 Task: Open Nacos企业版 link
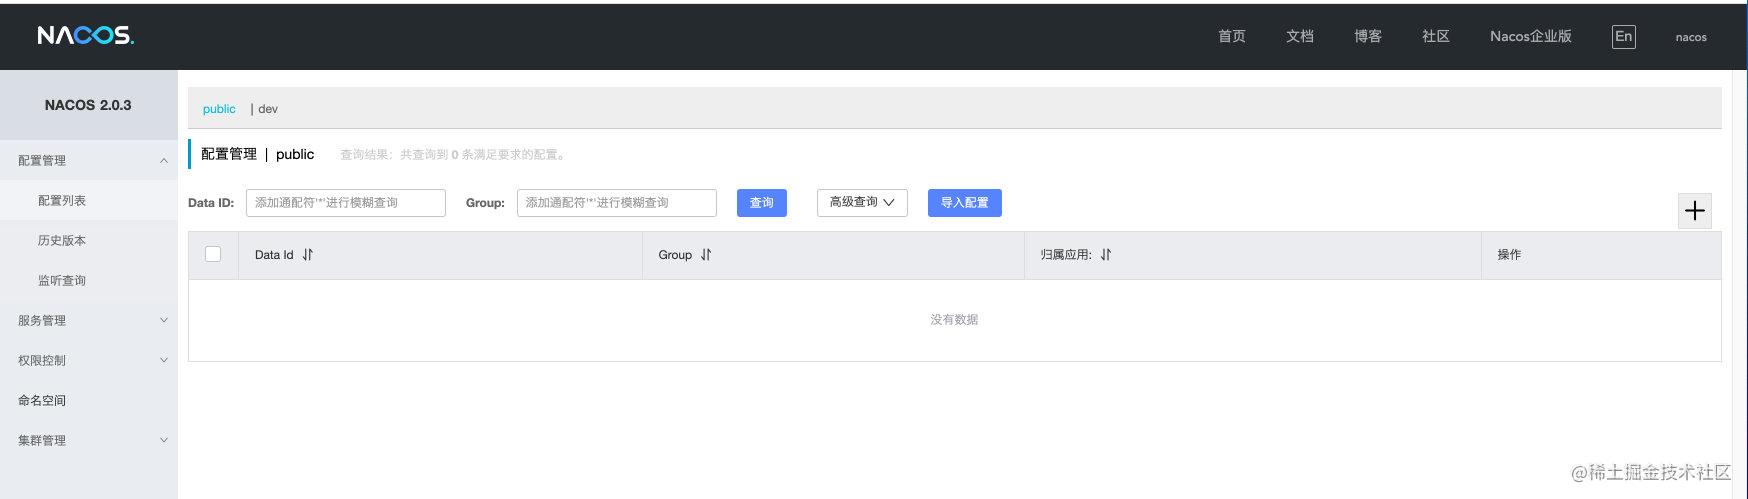(x=1531, y=36)
